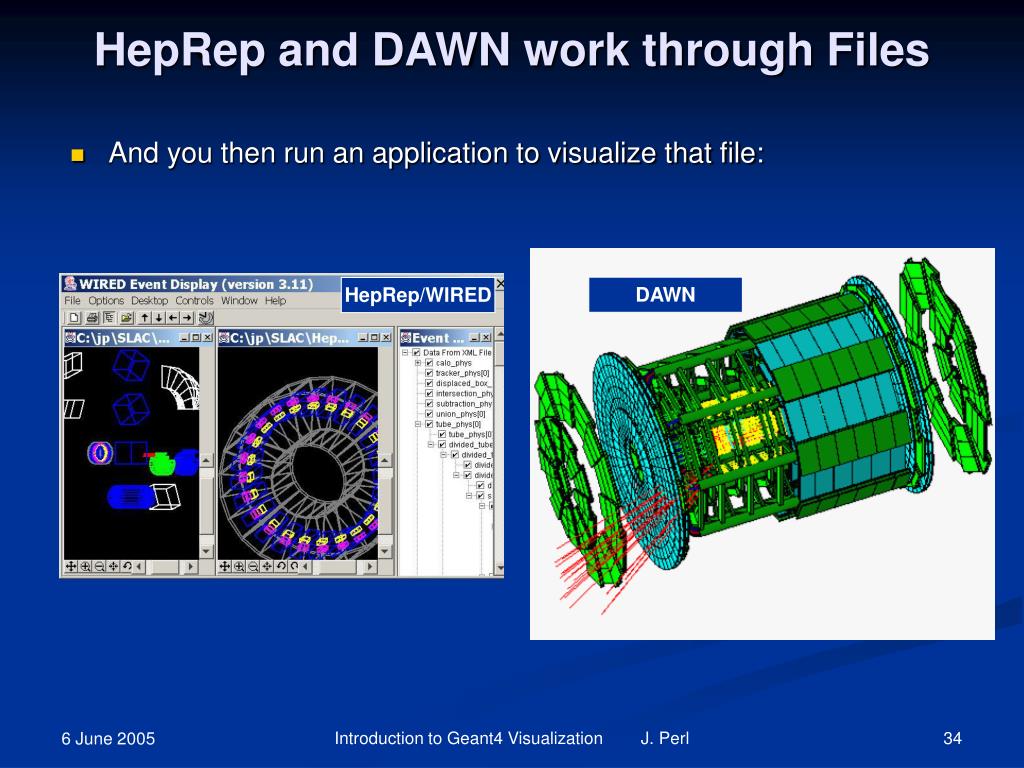Click the DAWN label box
1024x768 pixels.
[665, 295]
